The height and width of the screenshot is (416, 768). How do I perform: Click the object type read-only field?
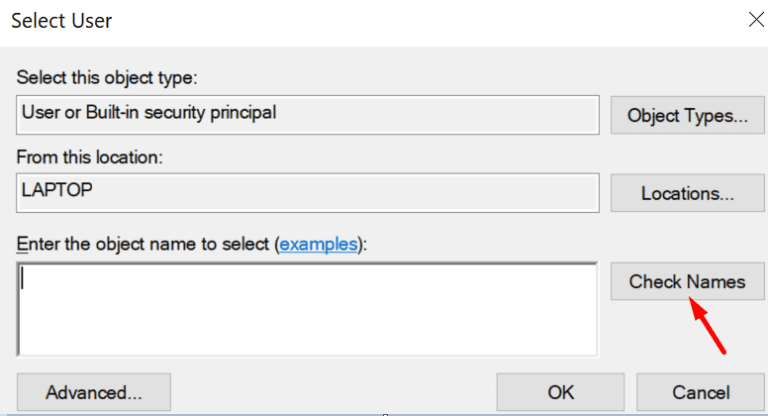click(308, 114)
